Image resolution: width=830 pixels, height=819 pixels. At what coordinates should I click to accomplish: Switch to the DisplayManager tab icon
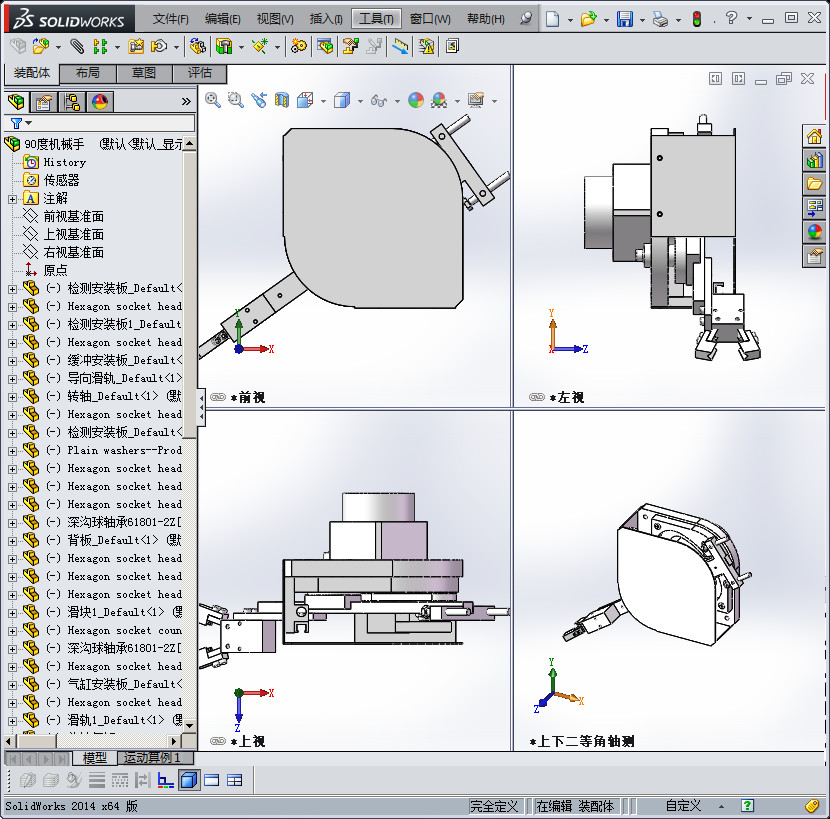[100, 102]
